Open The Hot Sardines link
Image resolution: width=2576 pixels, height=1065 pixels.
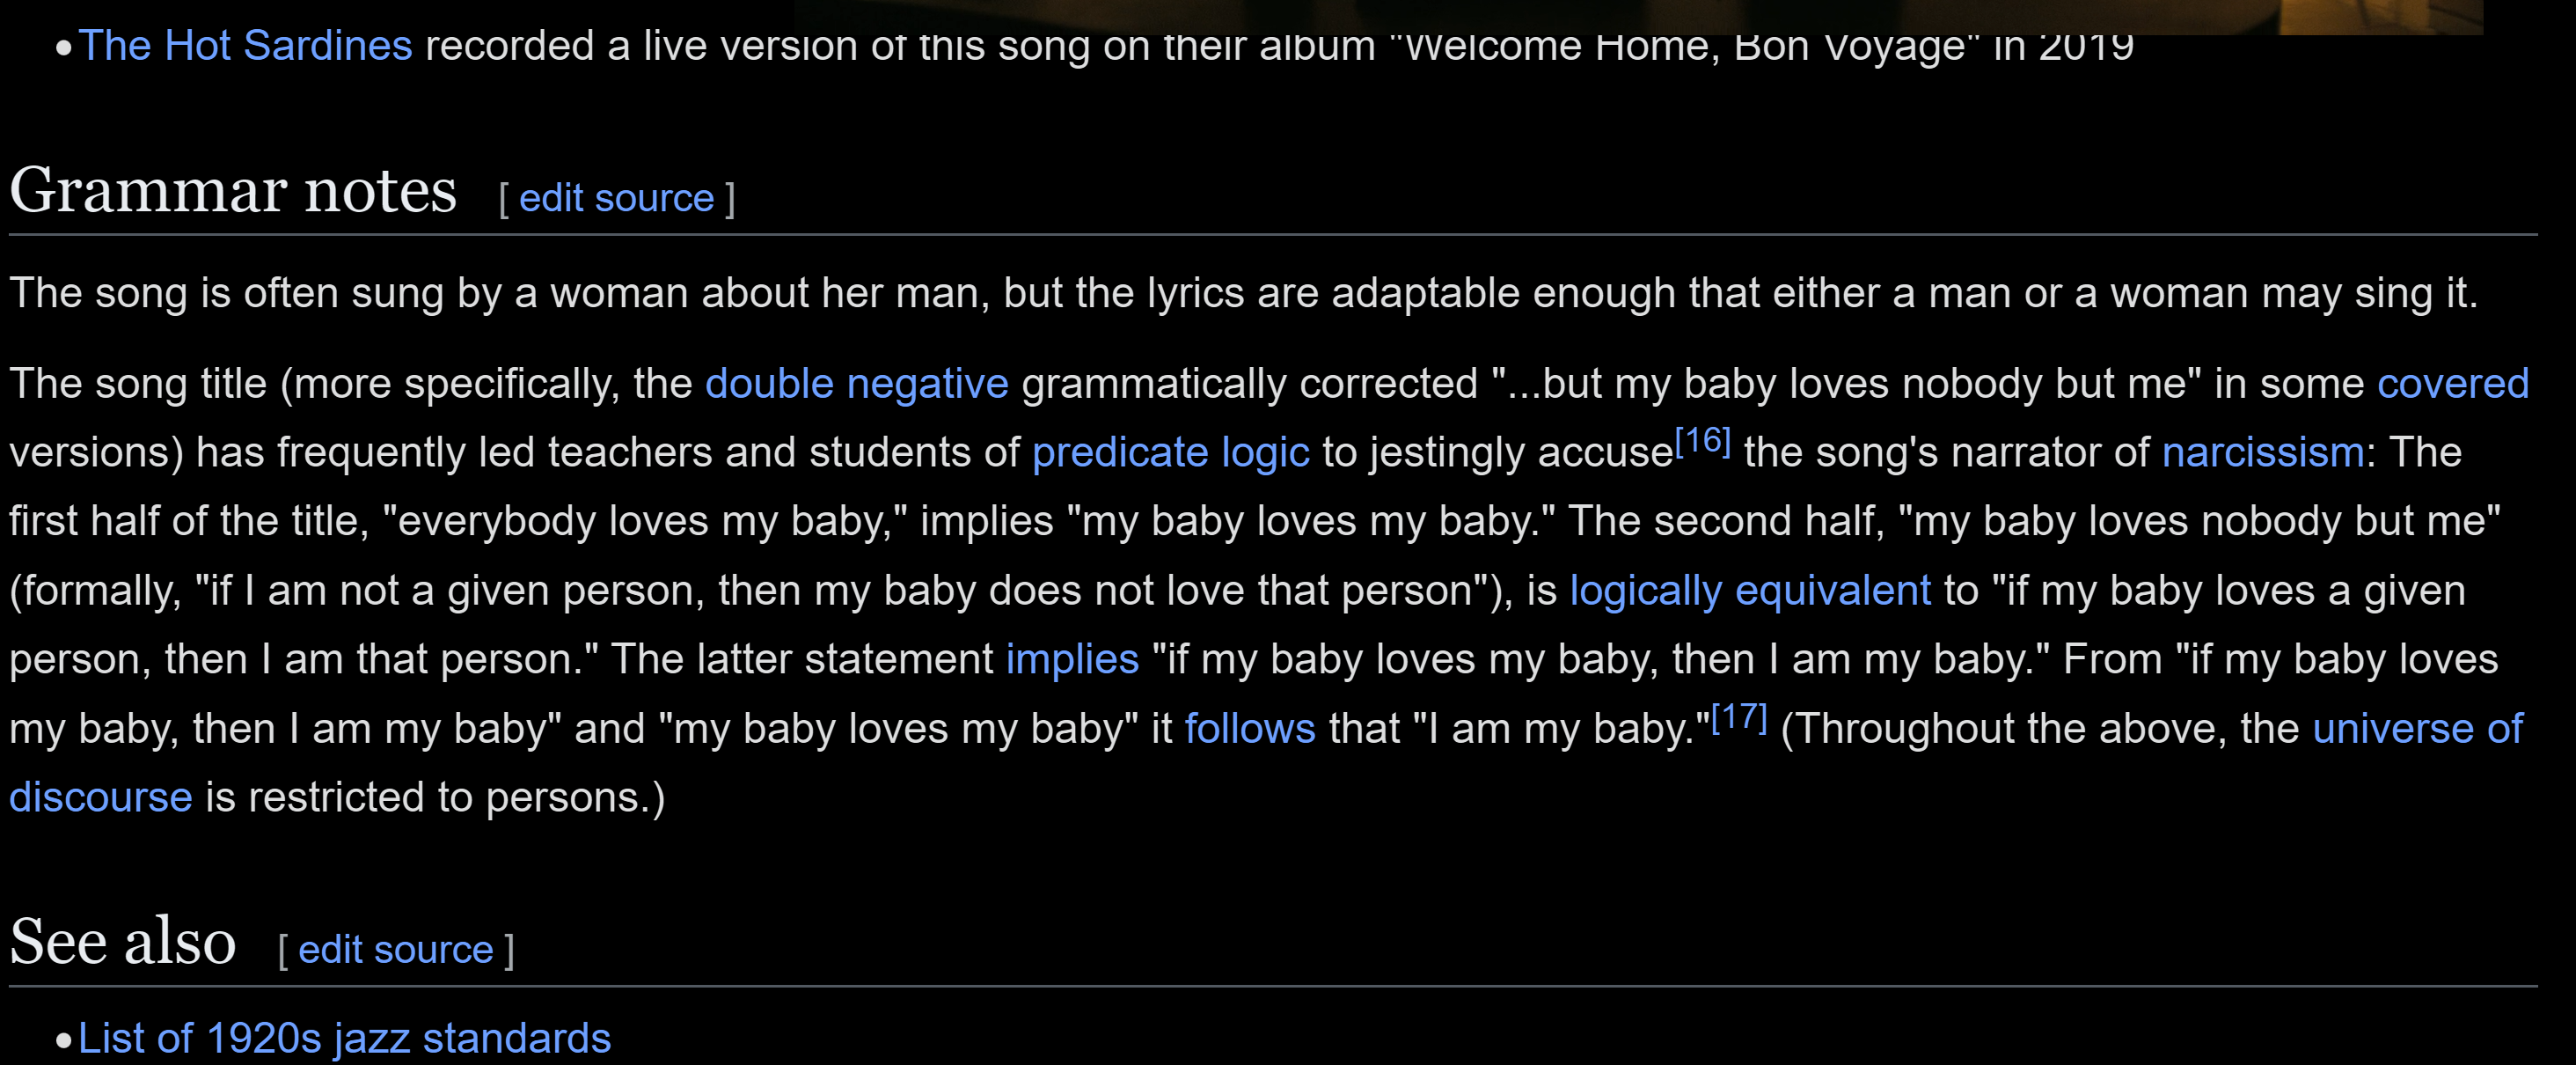[245, 46]
